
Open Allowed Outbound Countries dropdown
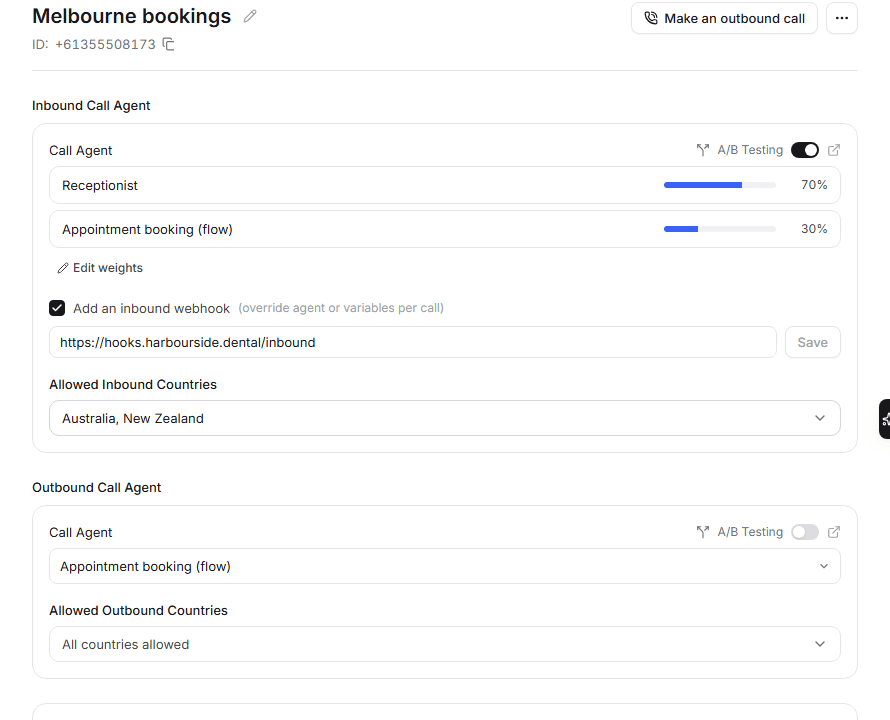(444, 644)
